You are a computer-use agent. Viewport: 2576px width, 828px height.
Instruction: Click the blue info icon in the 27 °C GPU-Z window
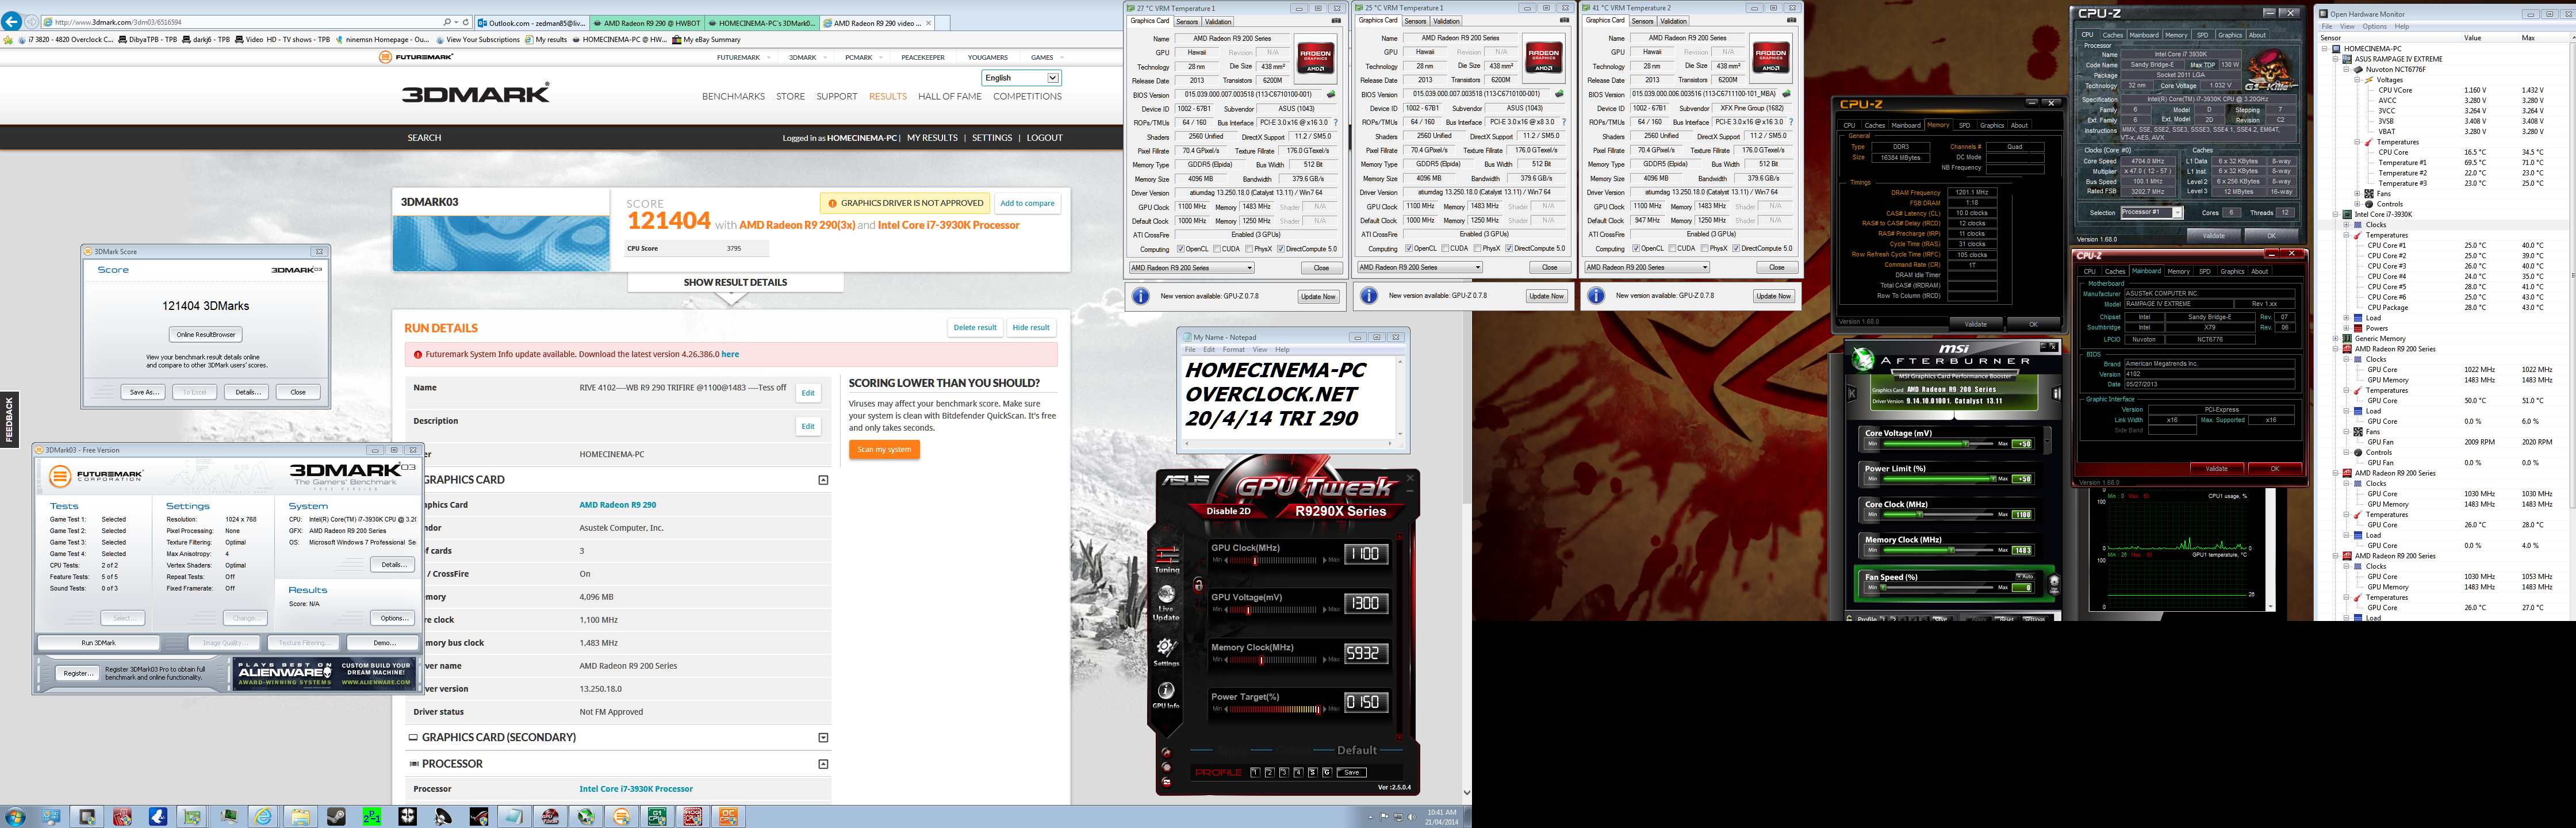[1141, 296]
